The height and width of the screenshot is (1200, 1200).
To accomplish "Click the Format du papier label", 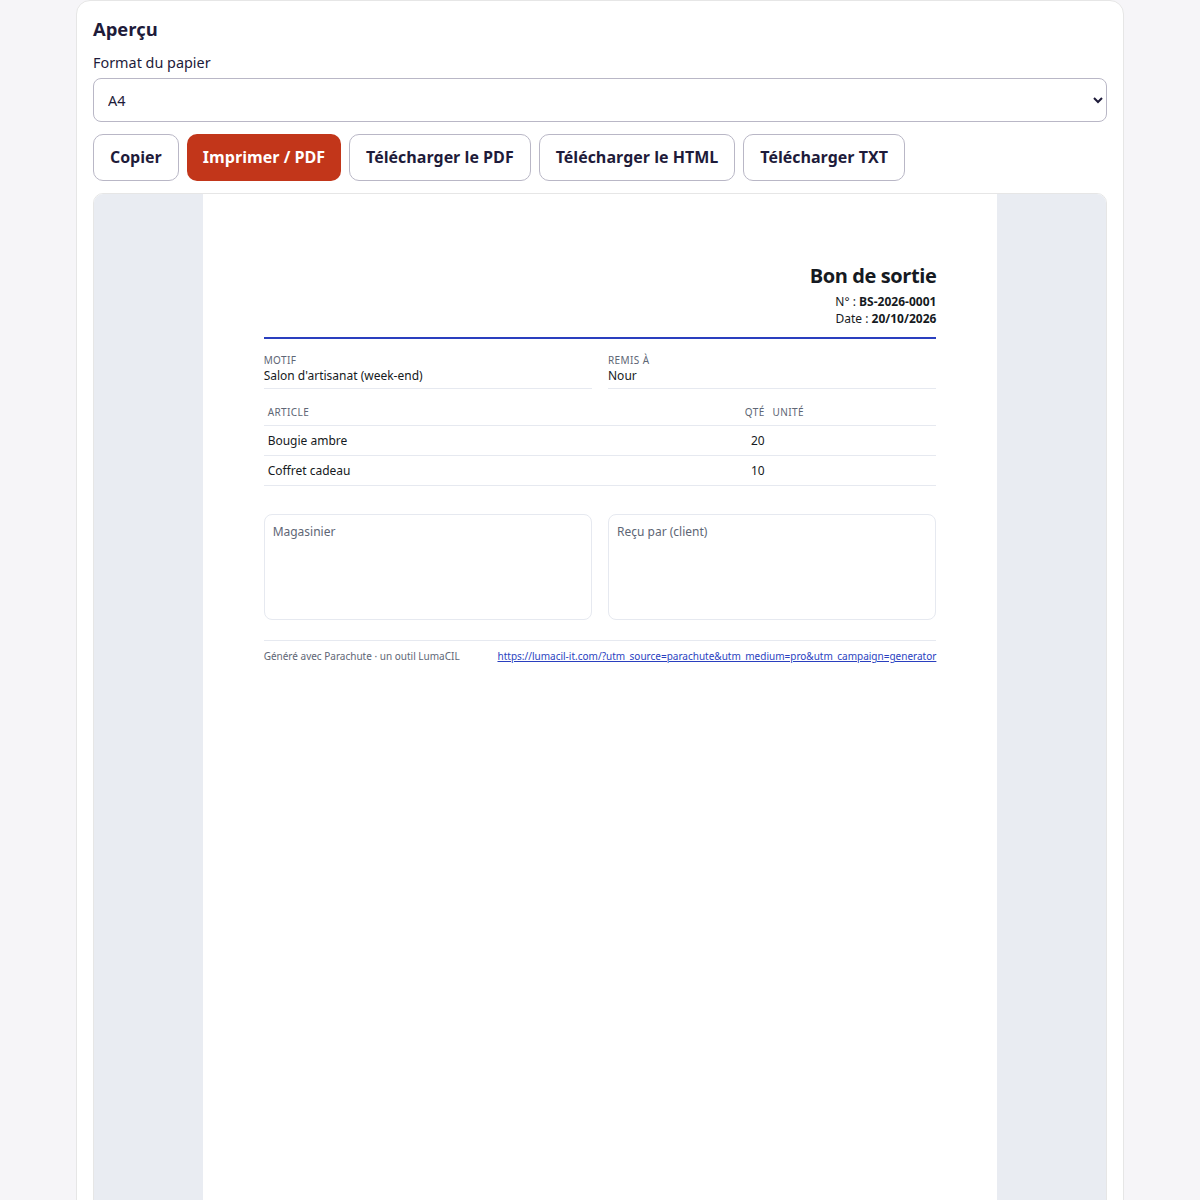I will tap(152, 63).
